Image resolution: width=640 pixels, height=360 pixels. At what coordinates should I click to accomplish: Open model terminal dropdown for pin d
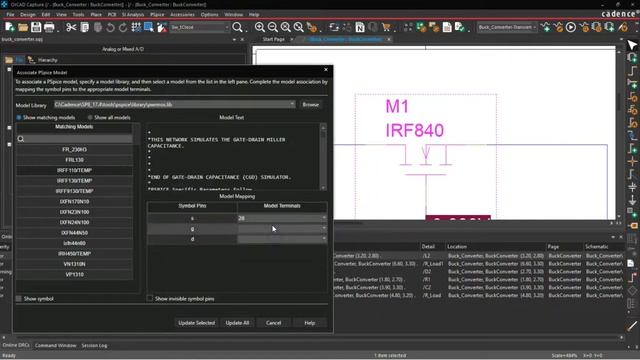pyautogui.click(x=324, y=239)
